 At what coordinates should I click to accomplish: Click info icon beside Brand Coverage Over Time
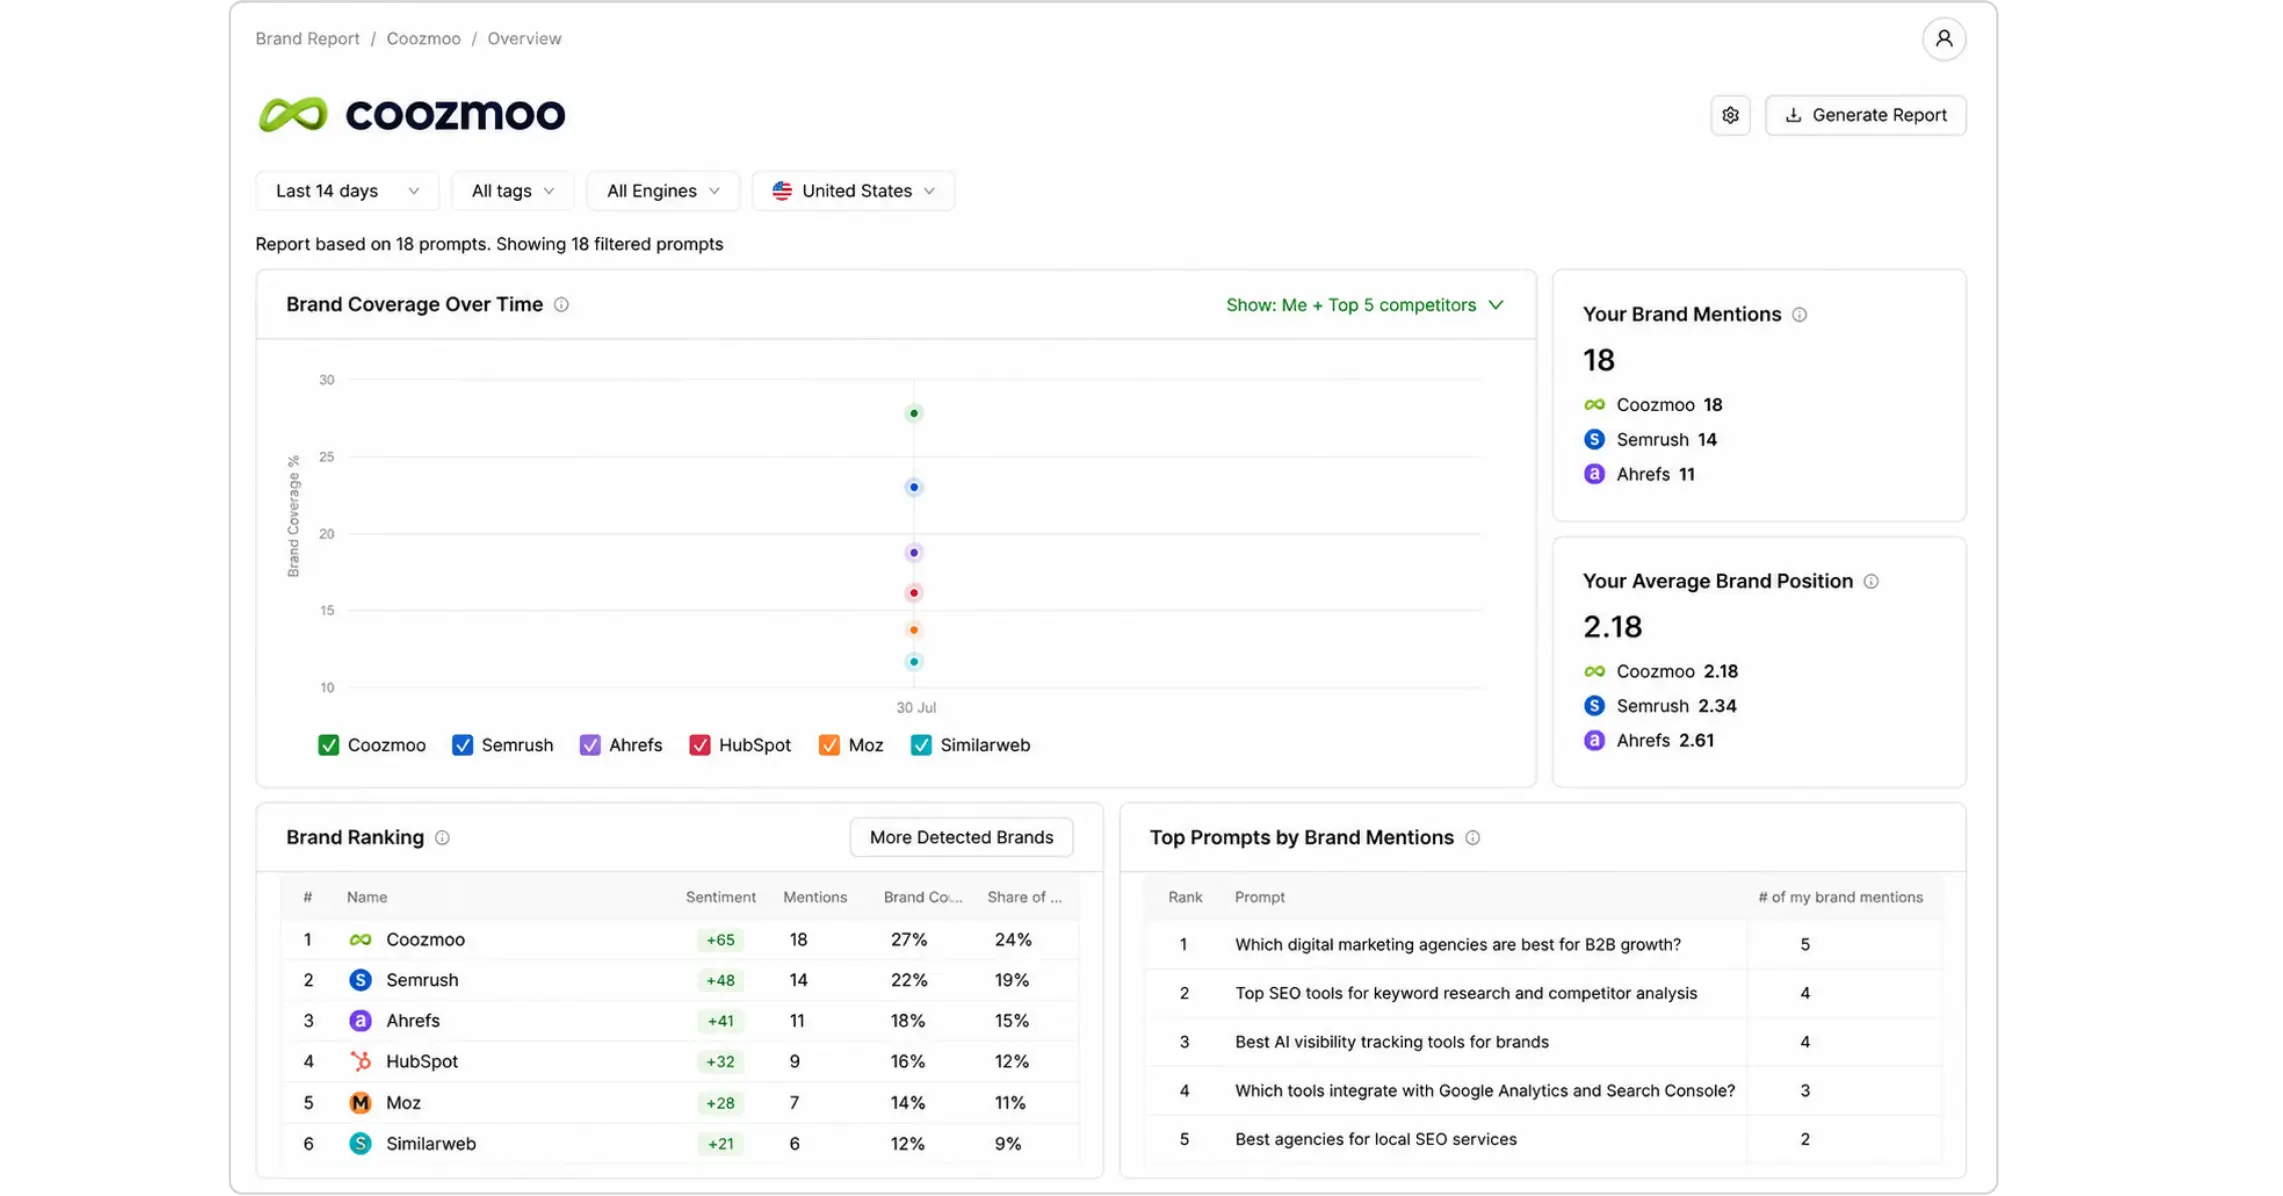561,305
